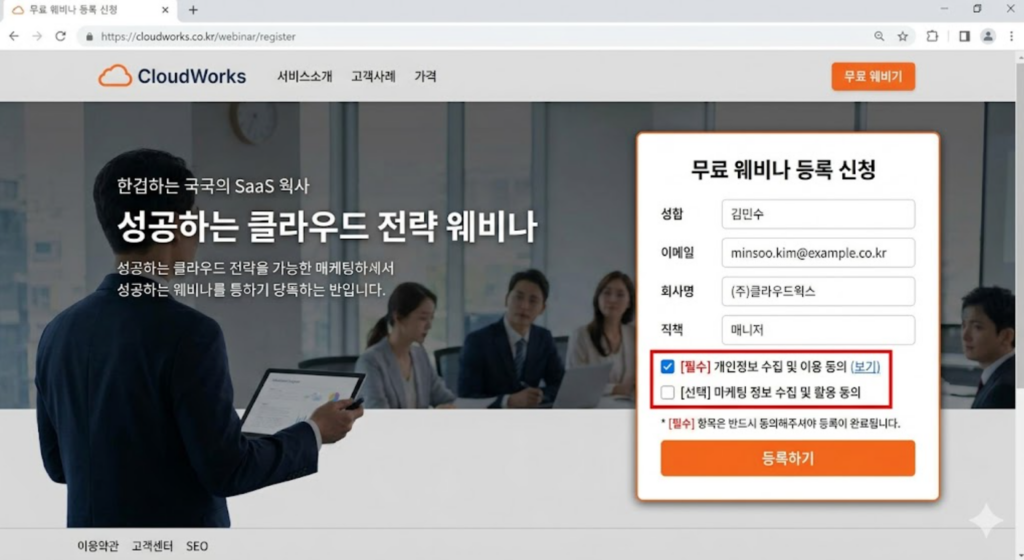Click the 직책 input field
This screenshot has height=560, width=1024.
click(x=818, y=330)
